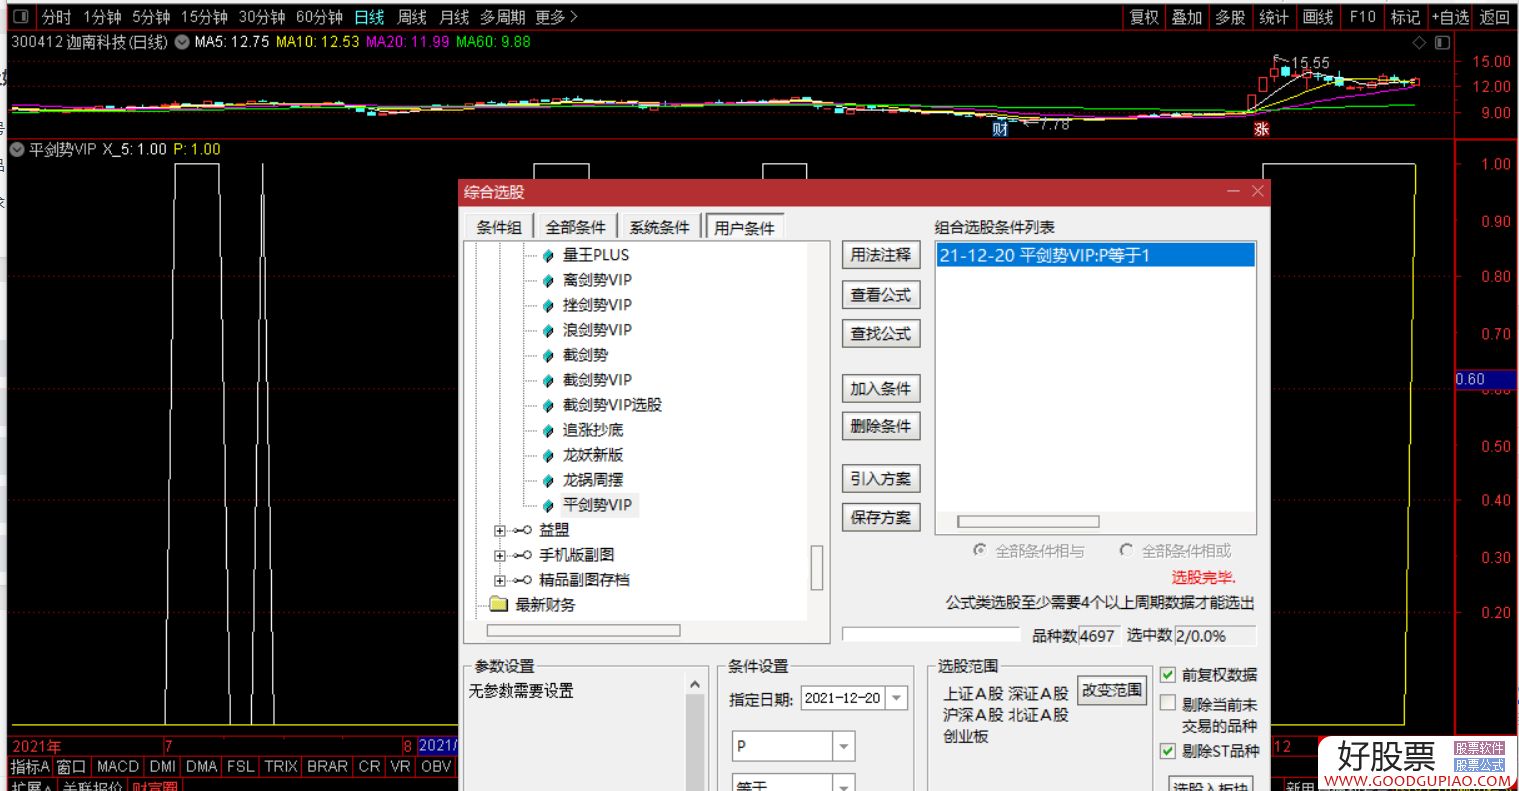Click the 加入条件 button

(880, 389)
